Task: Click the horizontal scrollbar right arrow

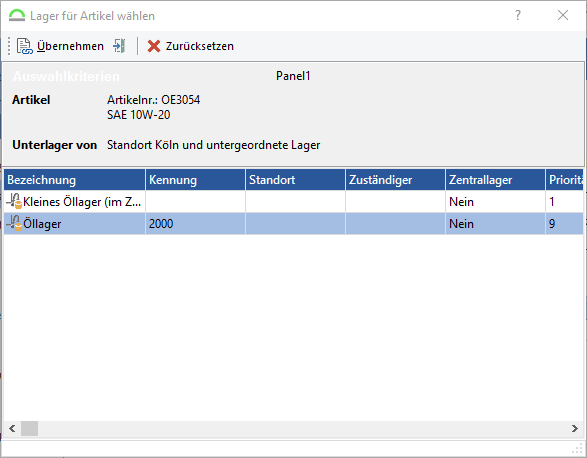Action: tap(575, 428)
